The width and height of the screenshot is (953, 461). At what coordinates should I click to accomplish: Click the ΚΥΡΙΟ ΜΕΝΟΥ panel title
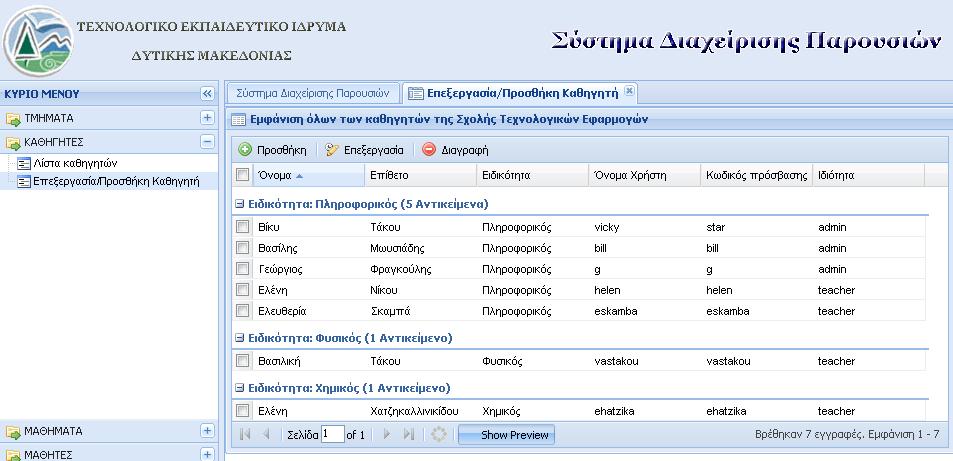[42, 94]
